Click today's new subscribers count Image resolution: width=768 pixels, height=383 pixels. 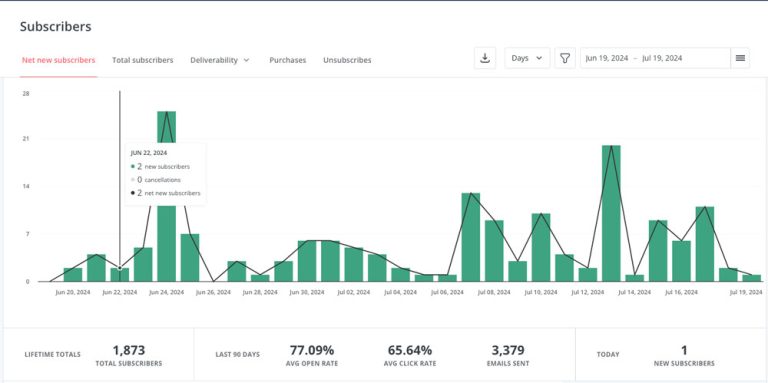coord(684,350)
